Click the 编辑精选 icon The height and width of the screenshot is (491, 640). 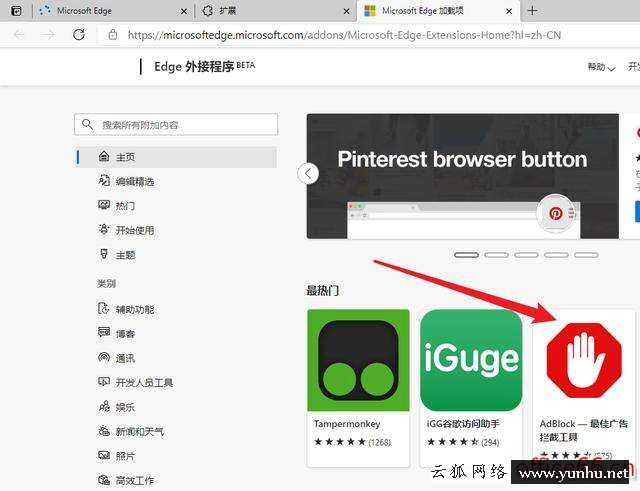(104, 181)
